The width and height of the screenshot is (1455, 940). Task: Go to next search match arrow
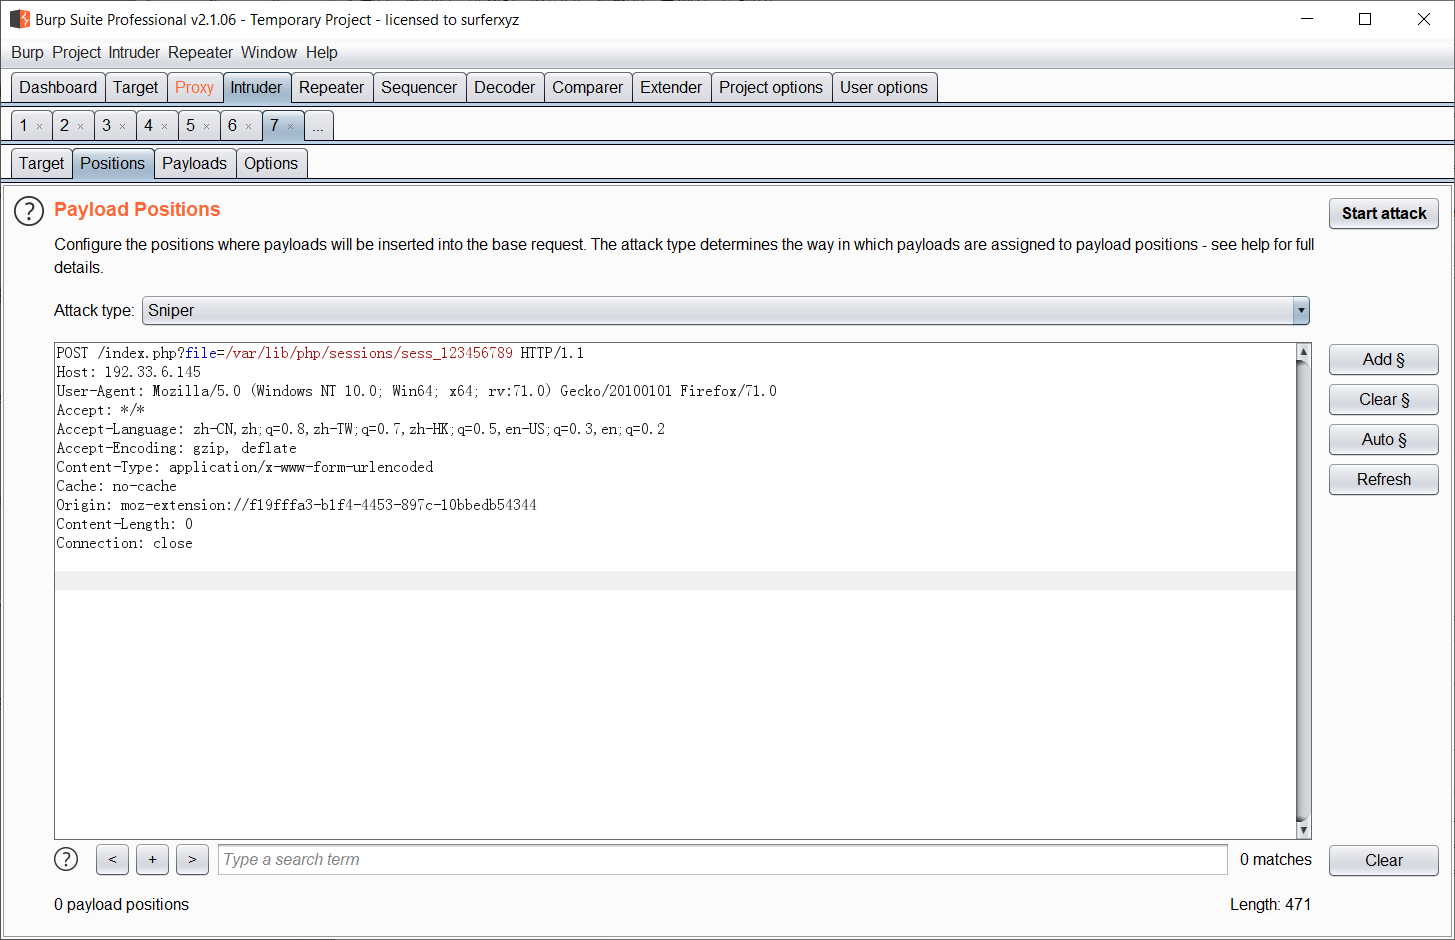[192, 859]
